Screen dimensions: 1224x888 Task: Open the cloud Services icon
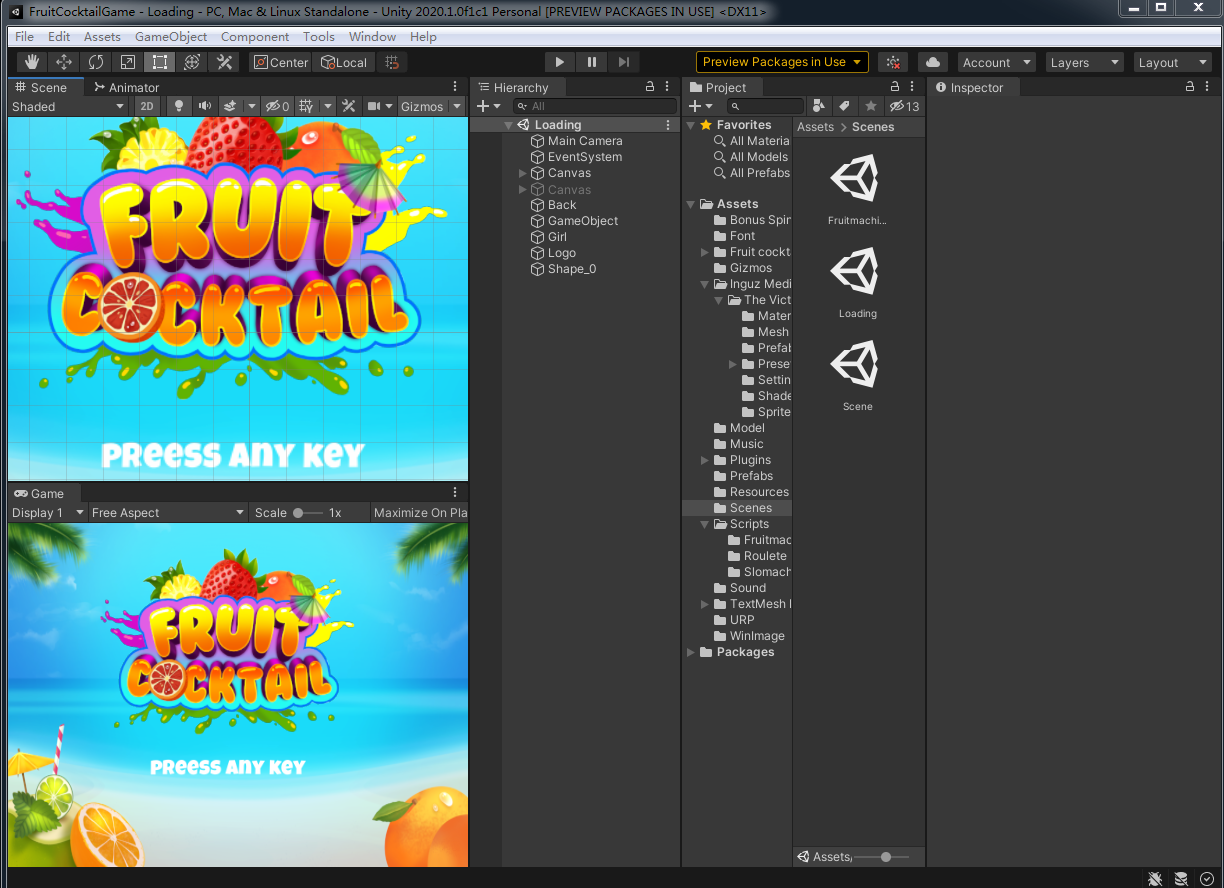tap(933, 62)
